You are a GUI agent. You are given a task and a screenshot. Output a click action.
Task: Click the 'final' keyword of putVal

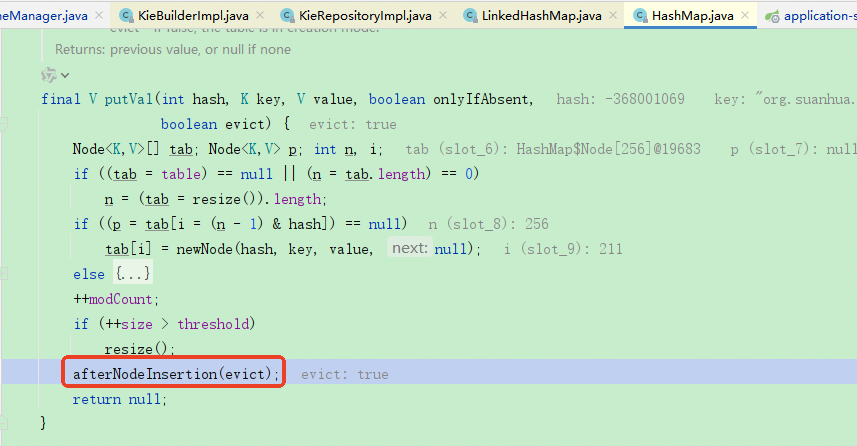[x=61, y=99]
